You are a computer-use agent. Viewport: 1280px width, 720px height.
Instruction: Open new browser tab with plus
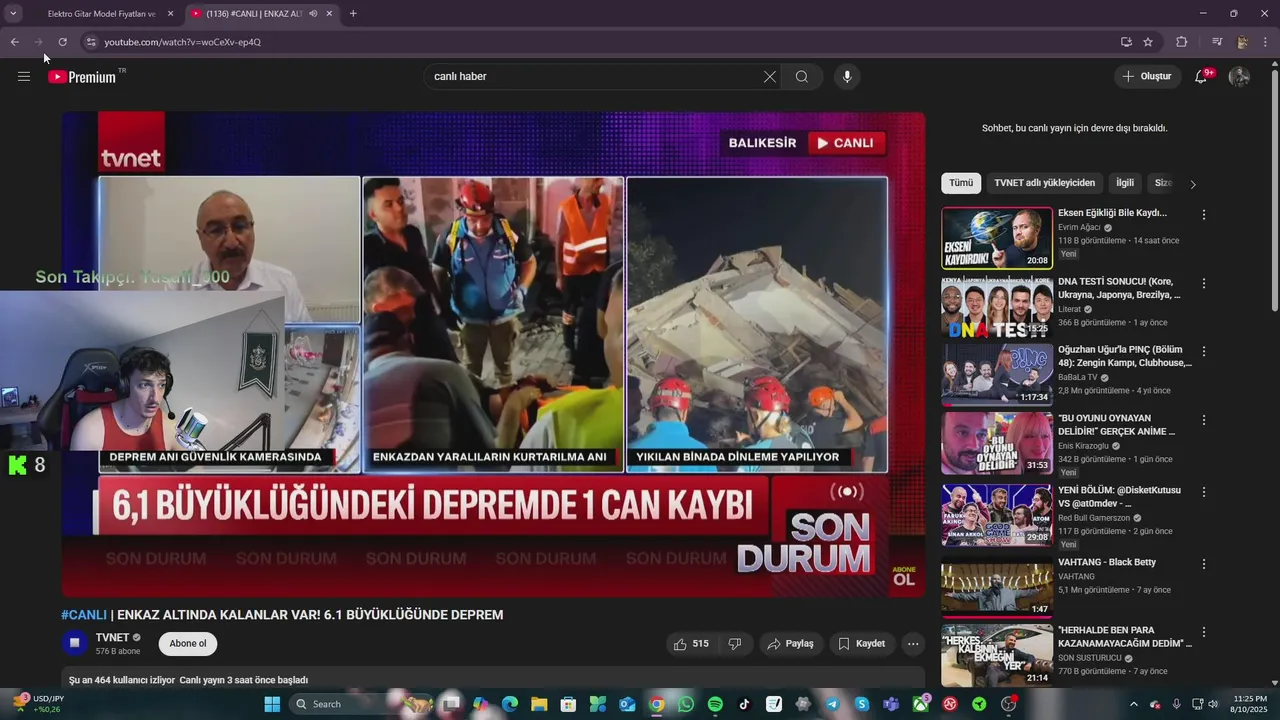(x=353, y=14)
